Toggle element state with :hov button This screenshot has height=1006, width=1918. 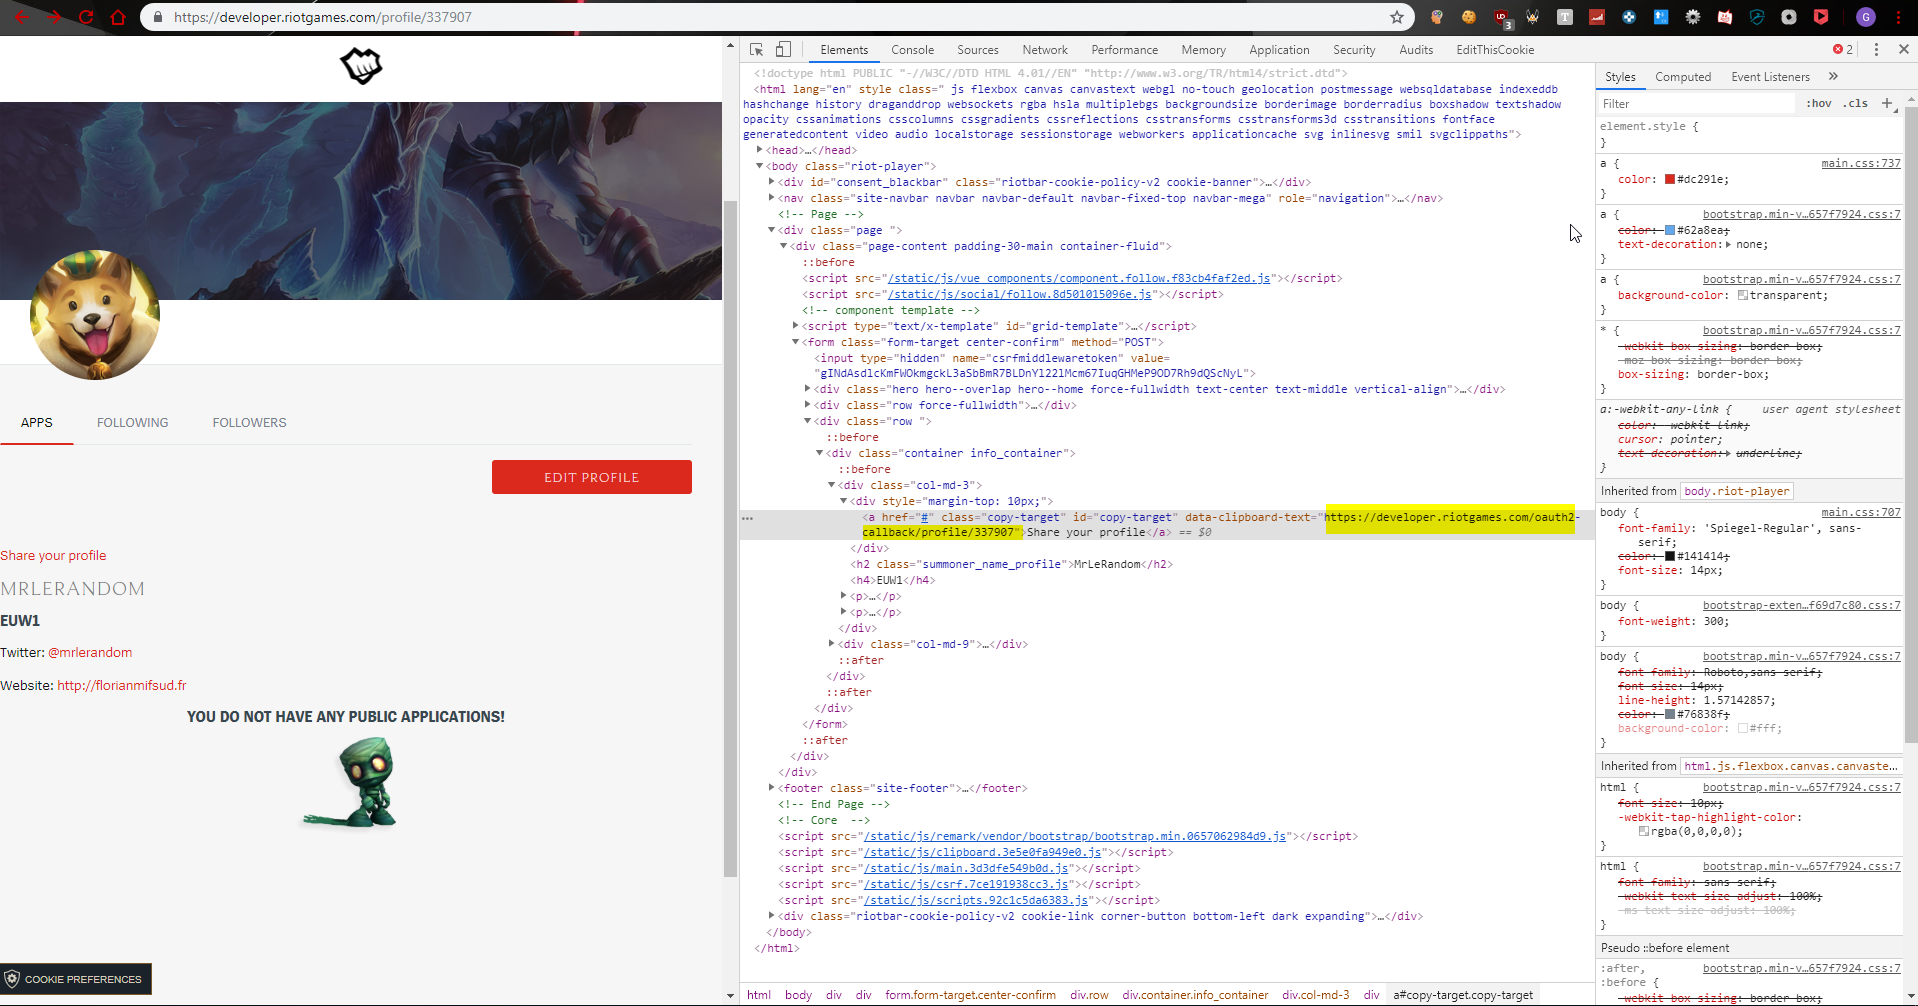click(1818, 103)
